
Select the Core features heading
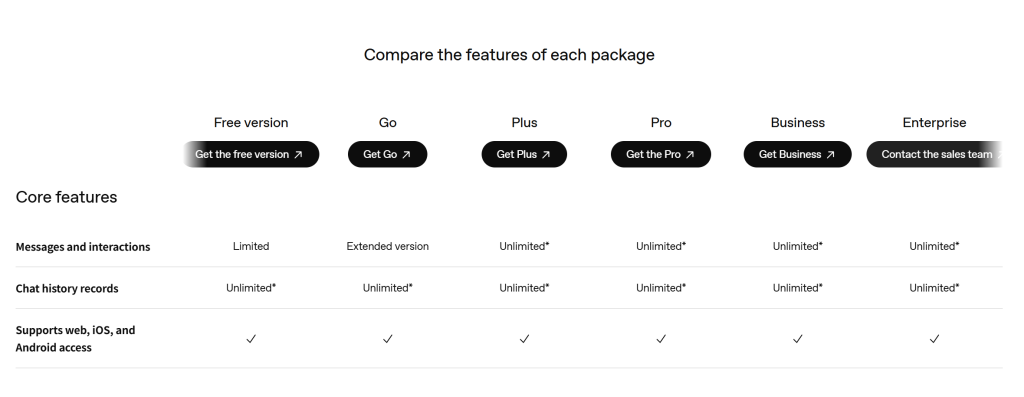tap(67, 197)
